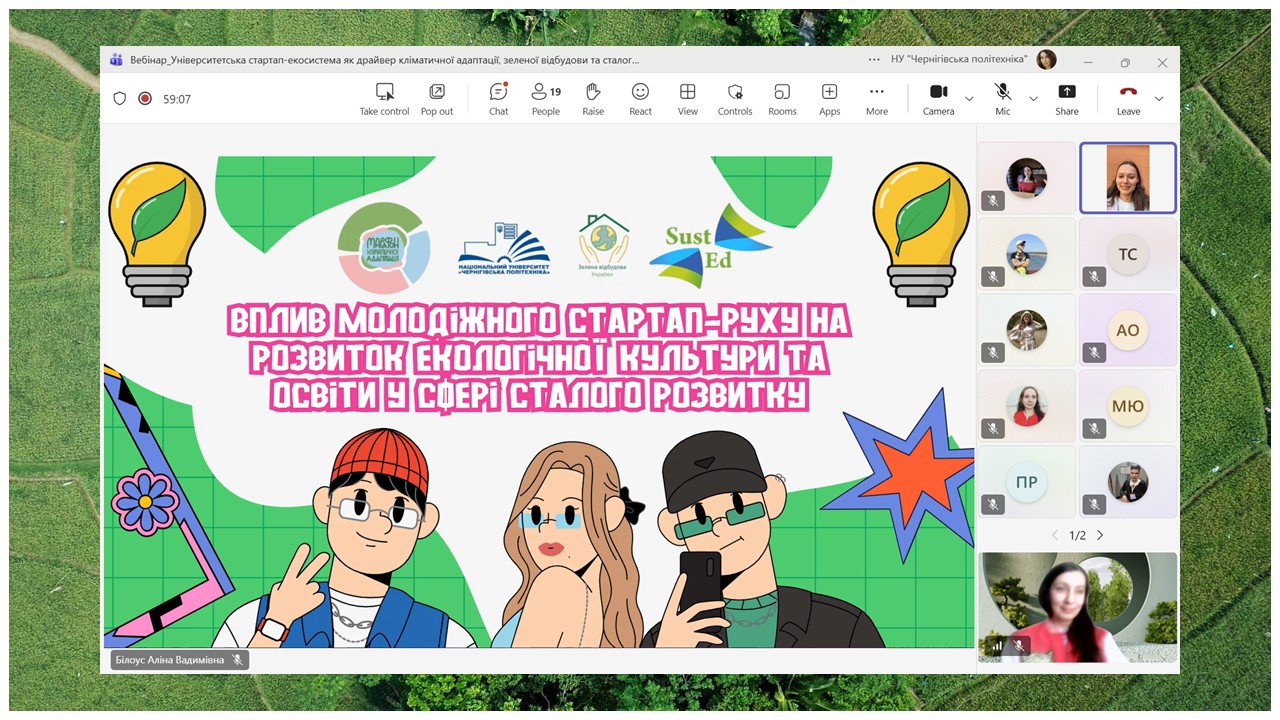This screenshot has width=1280, height=720.
Task: Open the Chat panel
Action: point(498,99)
